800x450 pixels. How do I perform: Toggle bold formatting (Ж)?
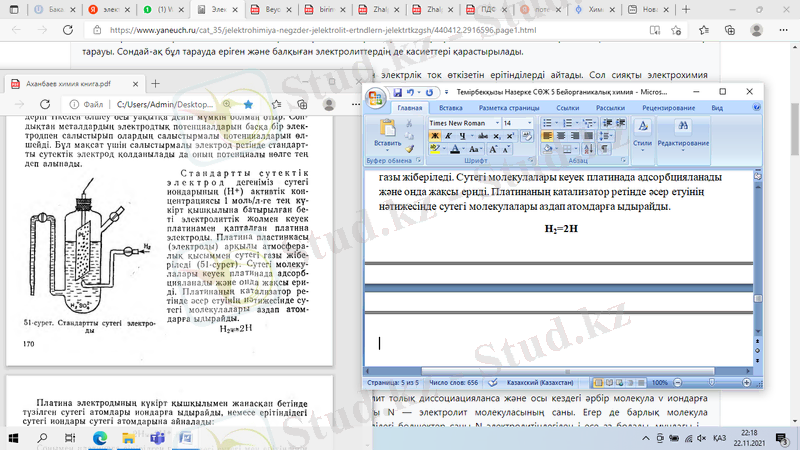[433, 137]
